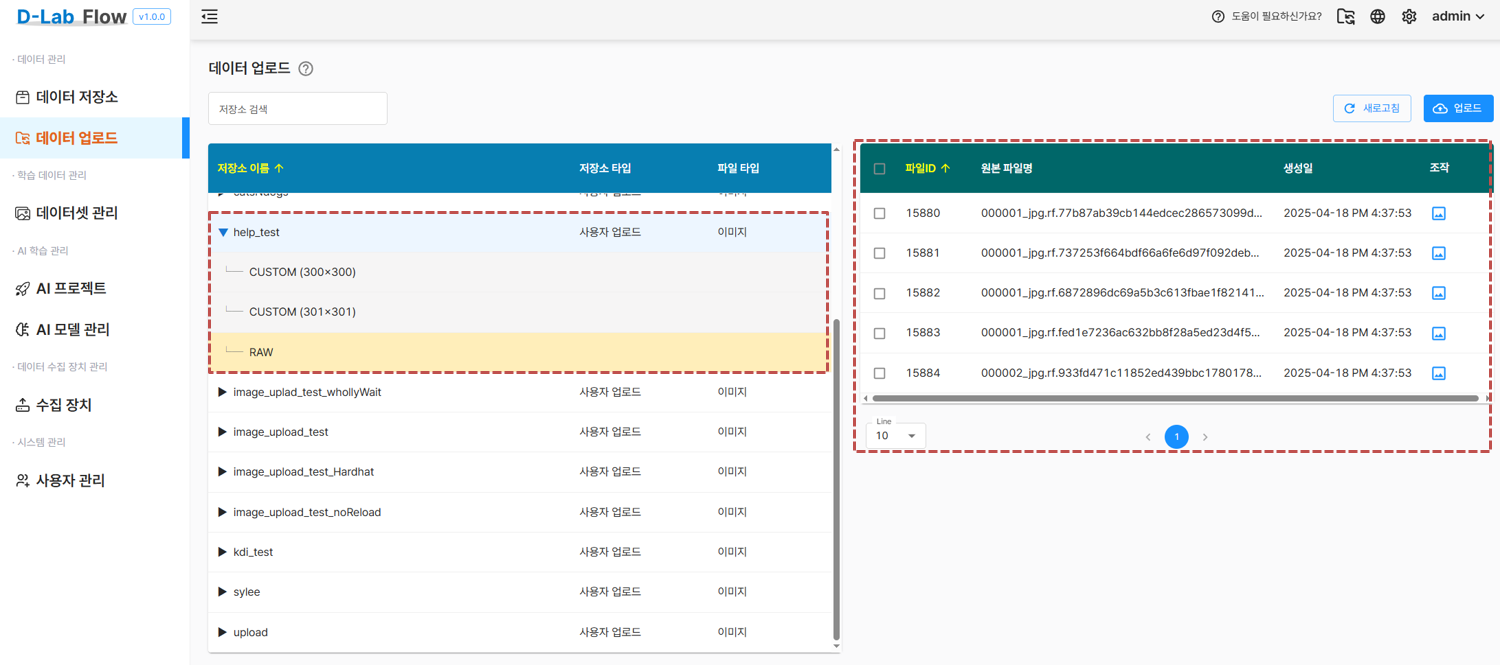Click help icon beside 데이터 업로드 title
This screenshot has height=665, width=1500.
[x=306, y=69]
